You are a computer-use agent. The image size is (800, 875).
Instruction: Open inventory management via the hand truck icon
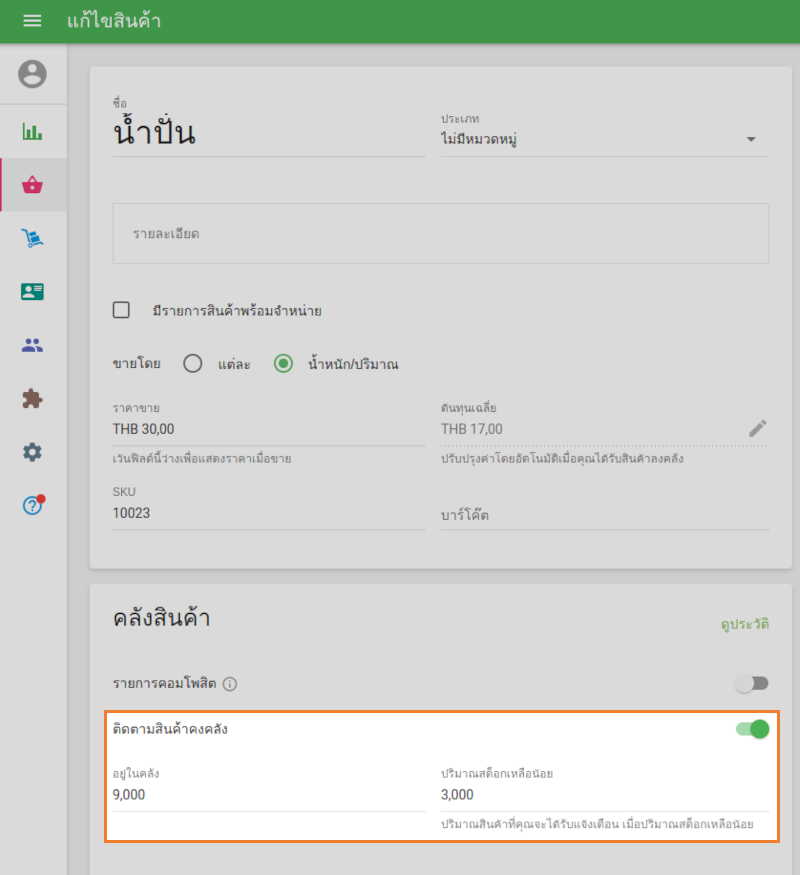point(32,238)
